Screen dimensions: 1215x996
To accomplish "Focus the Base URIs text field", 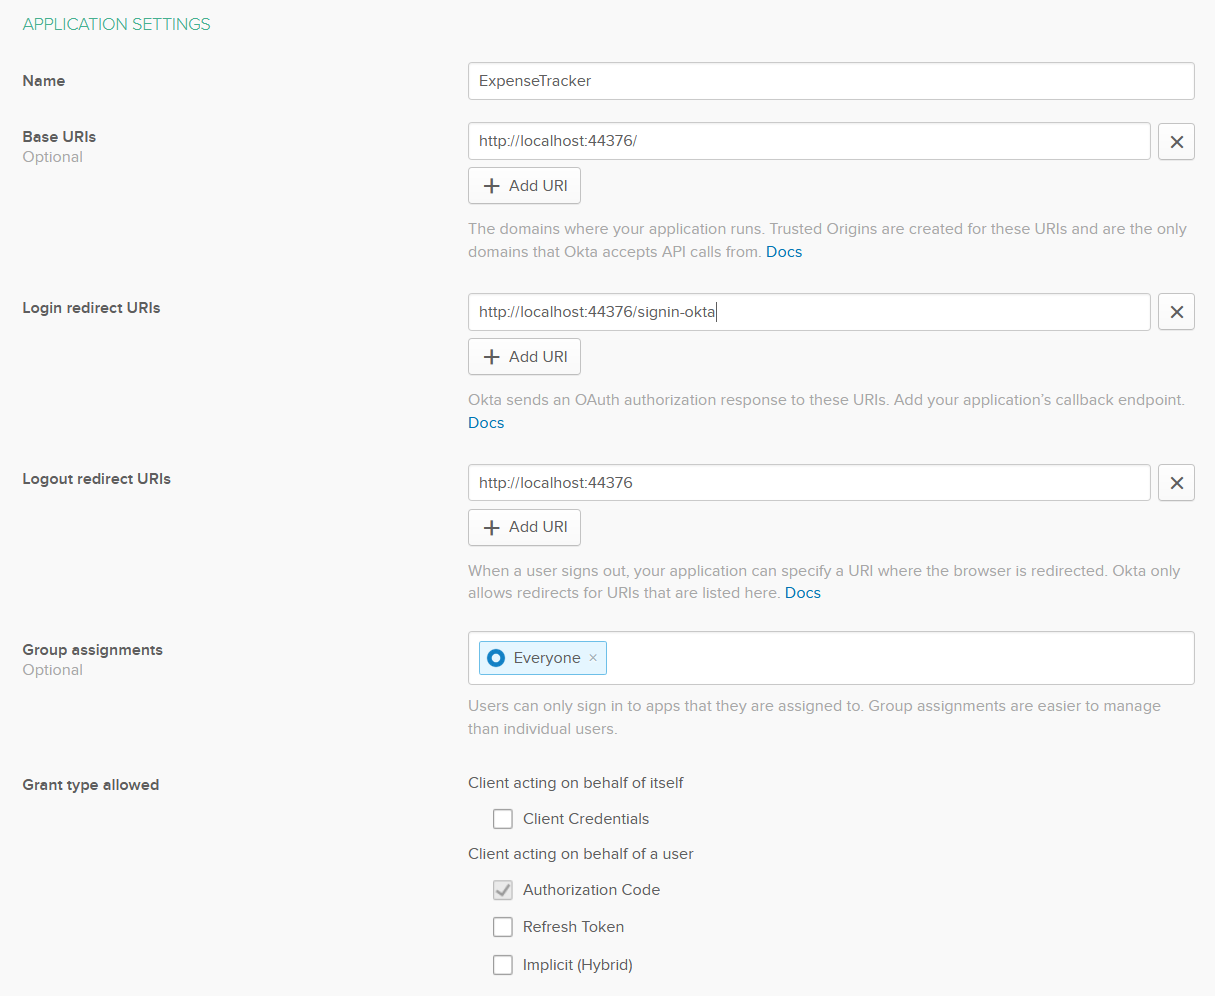I will pos(808,141).
